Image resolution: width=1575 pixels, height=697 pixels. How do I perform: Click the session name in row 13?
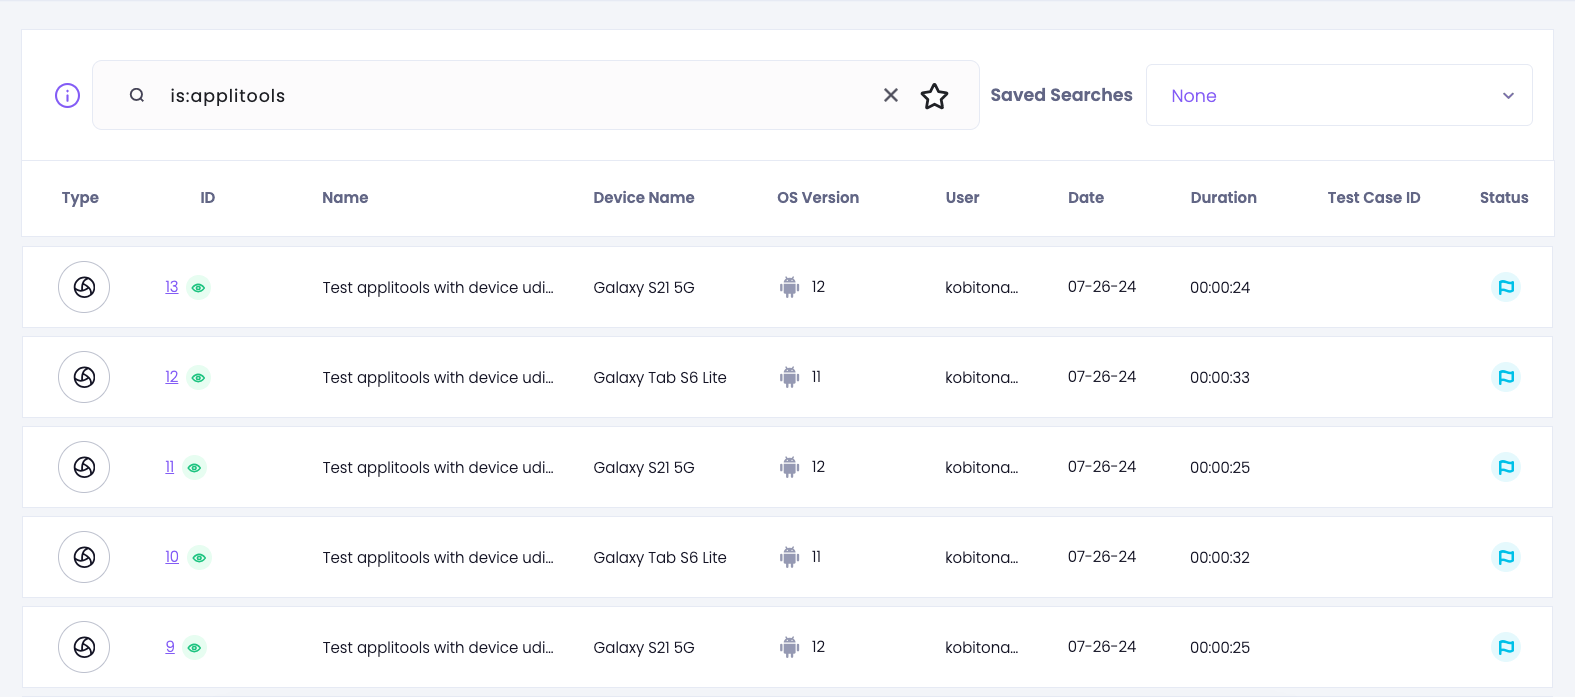(438, 288)
